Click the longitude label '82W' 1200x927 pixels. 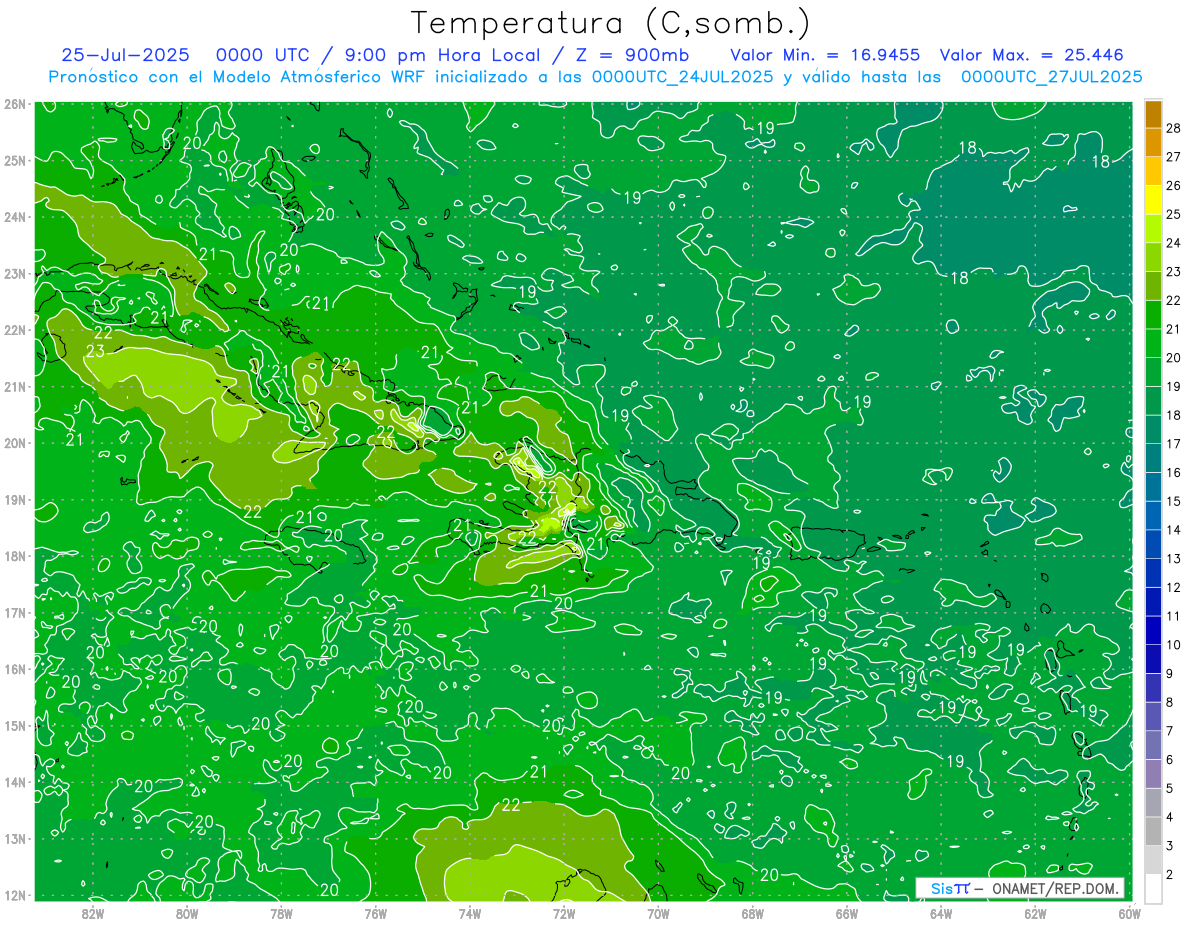coord(93,913)
